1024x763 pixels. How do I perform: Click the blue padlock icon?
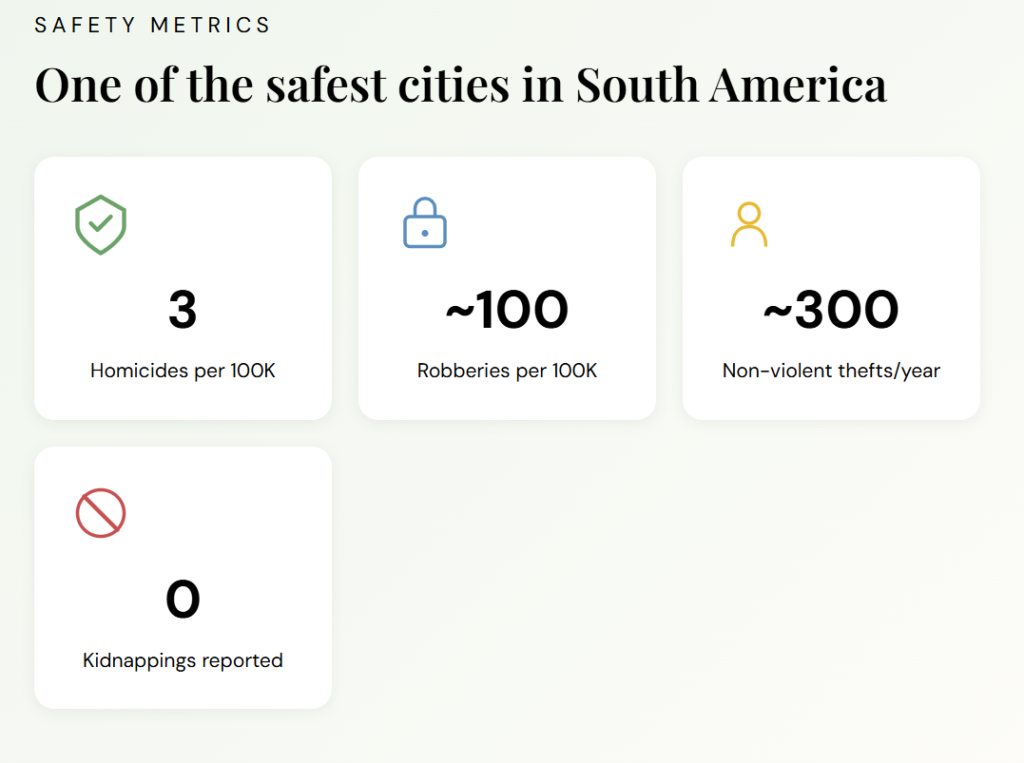click(x=425, y=223)
